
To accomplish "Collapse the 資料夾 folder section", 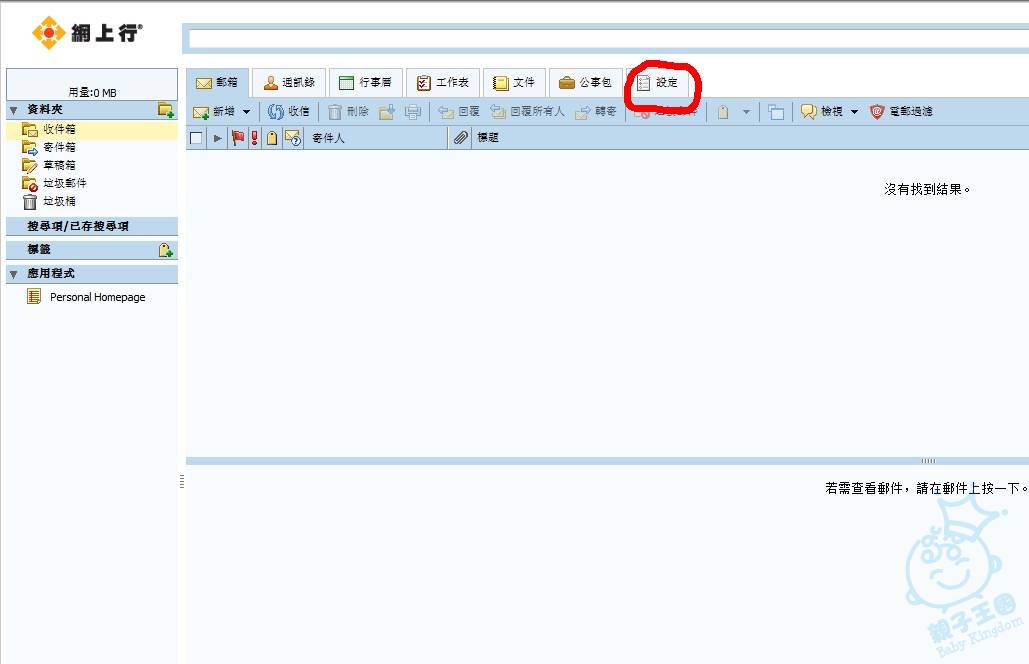I will tap(14, 109).
